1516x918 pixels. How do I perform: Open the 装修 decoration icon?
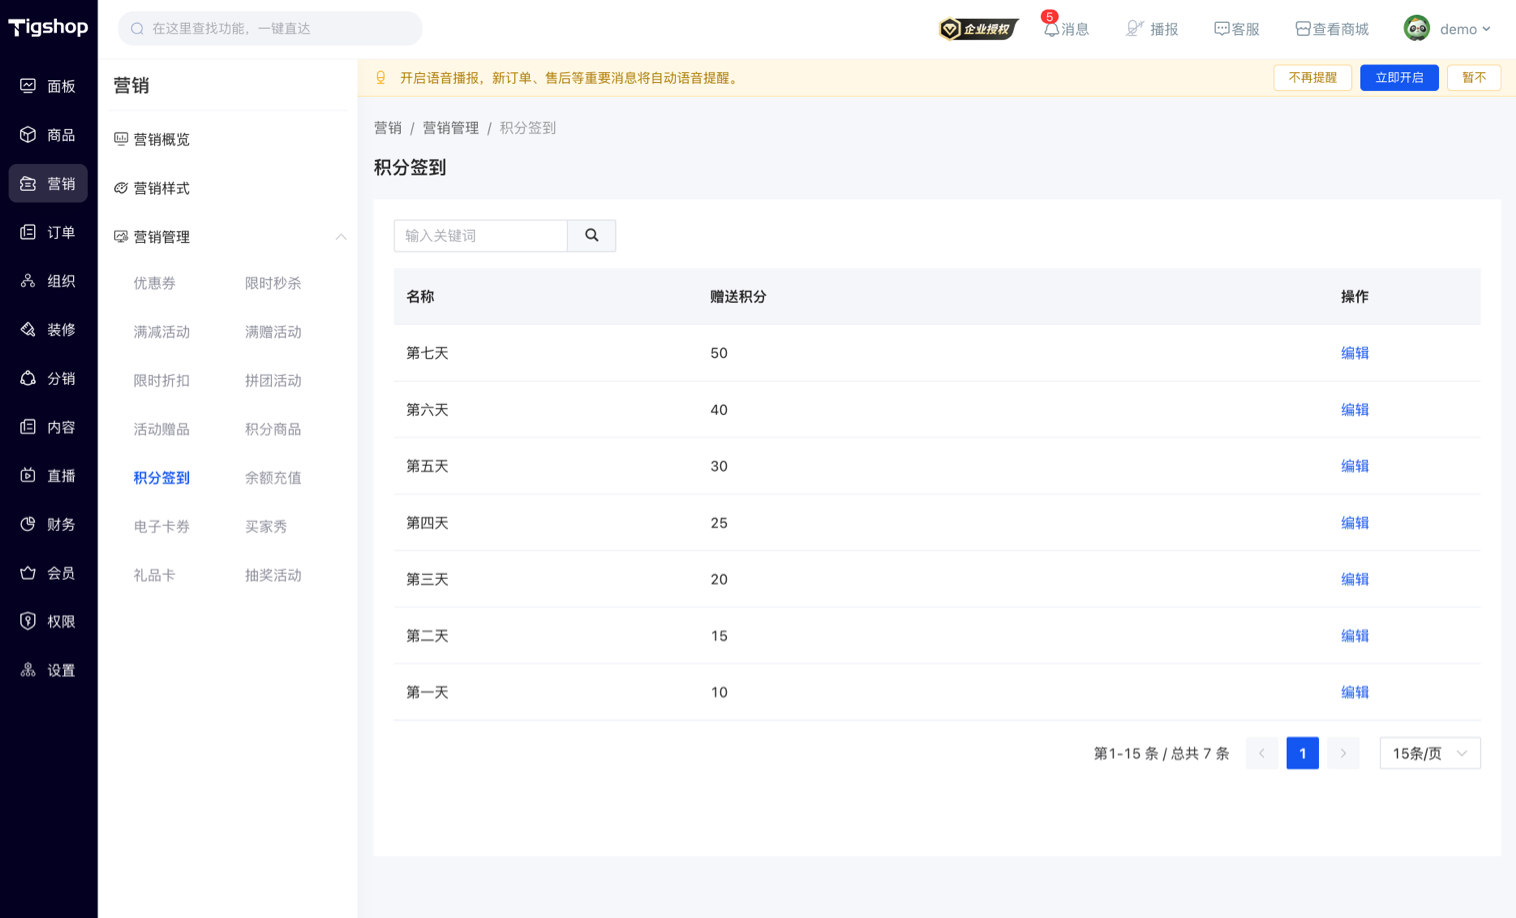click(x=28, y=330)
